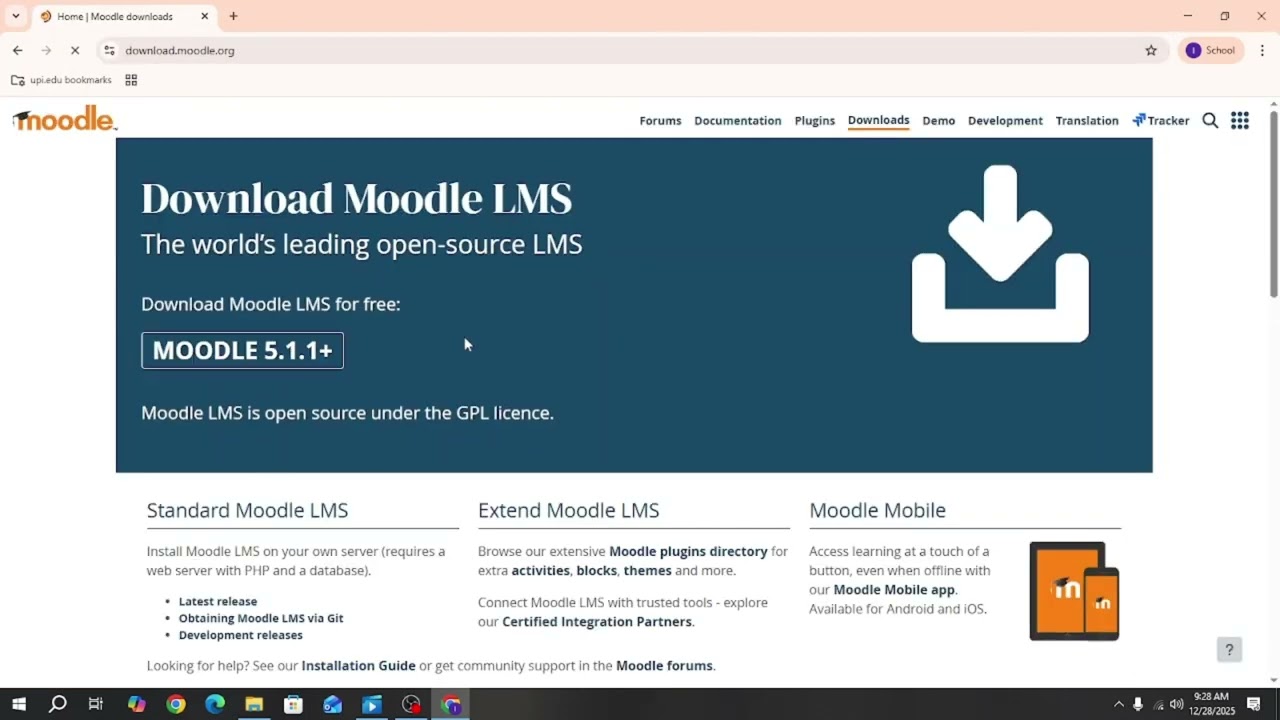Open Task View on taskbar
The width and height of the screenshot is (1280, 720).
tap(96, 705)
